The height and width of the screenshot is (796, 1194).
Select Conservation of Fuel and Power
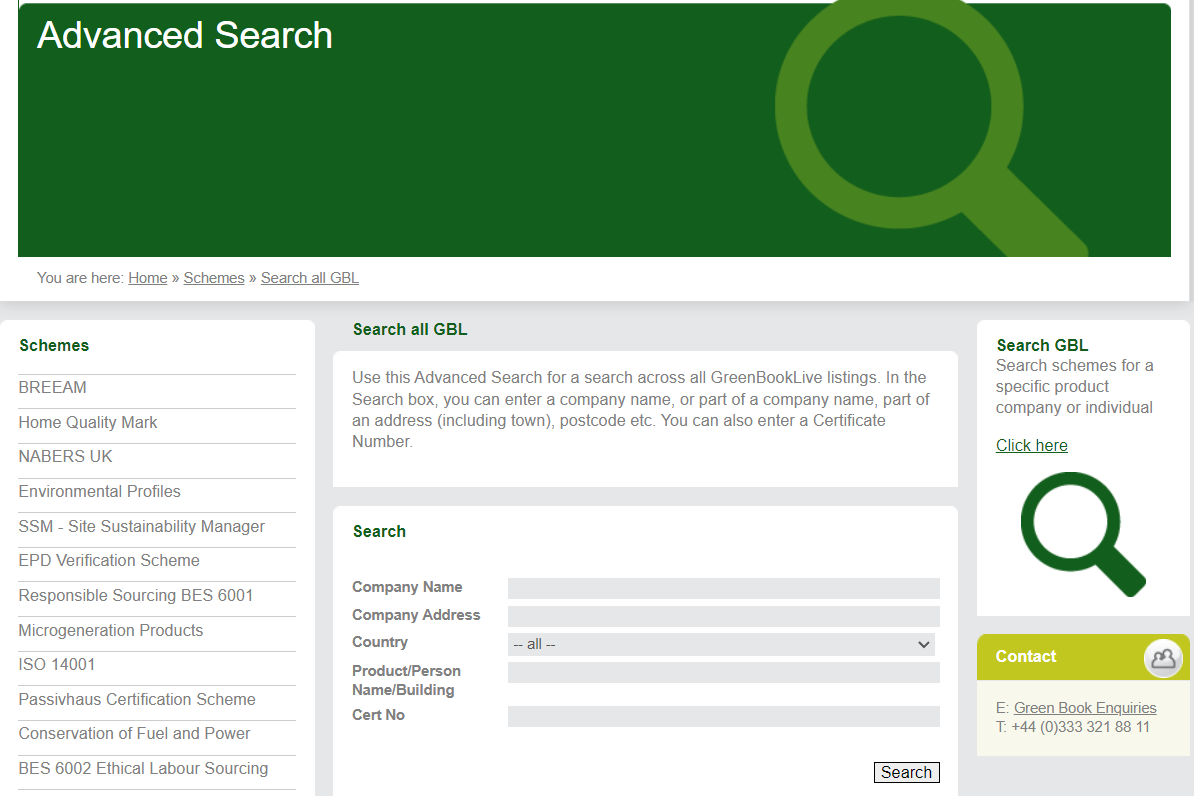point(134,734)
